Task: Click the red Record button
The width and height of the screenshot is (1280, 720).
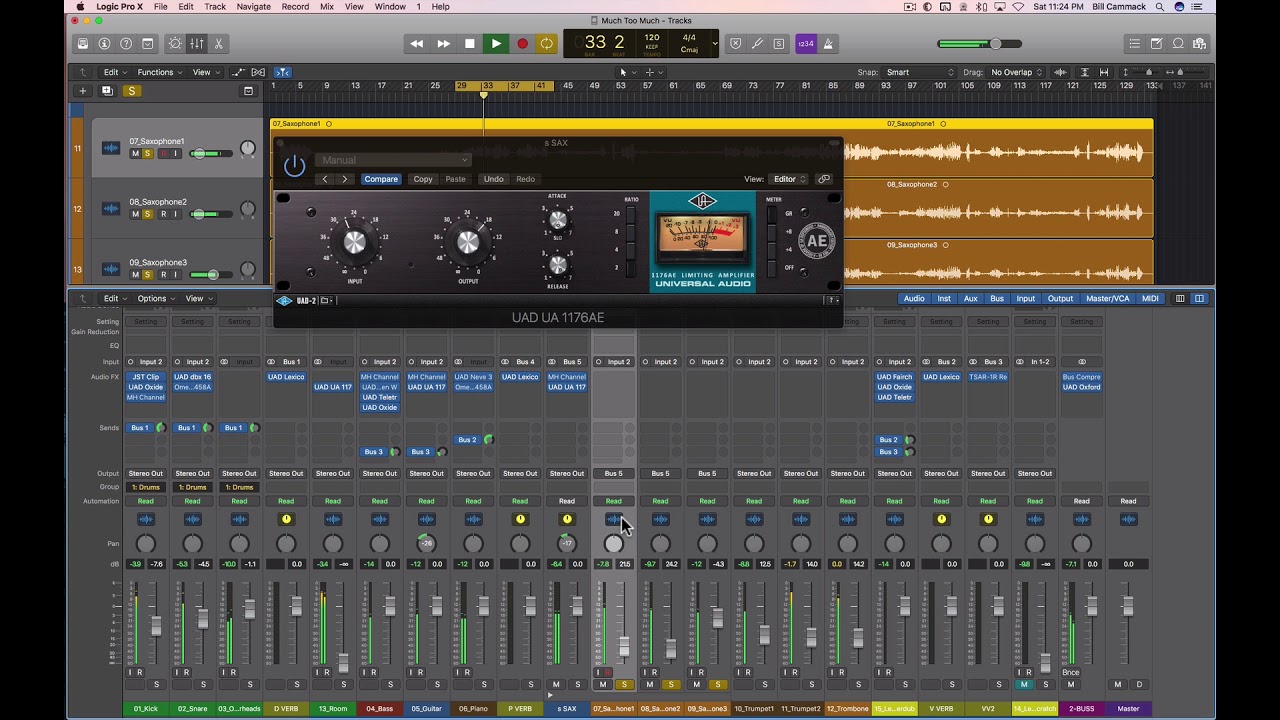Action: pyautogui.click(x=522, y=43)
